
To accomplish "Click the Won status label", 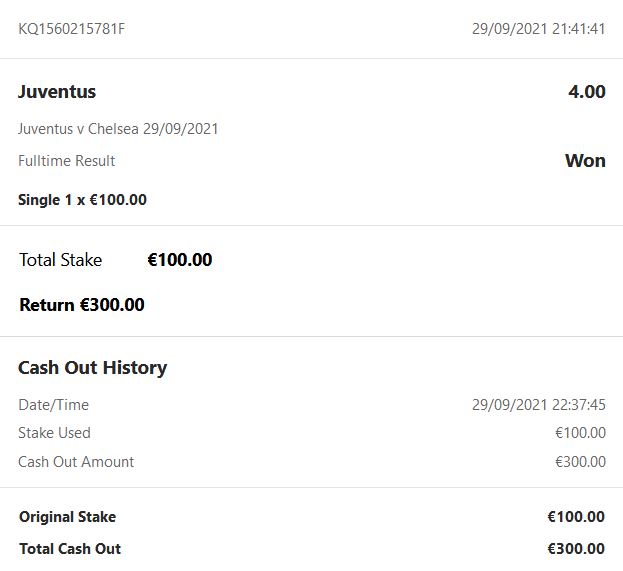I will pos(585,161).
